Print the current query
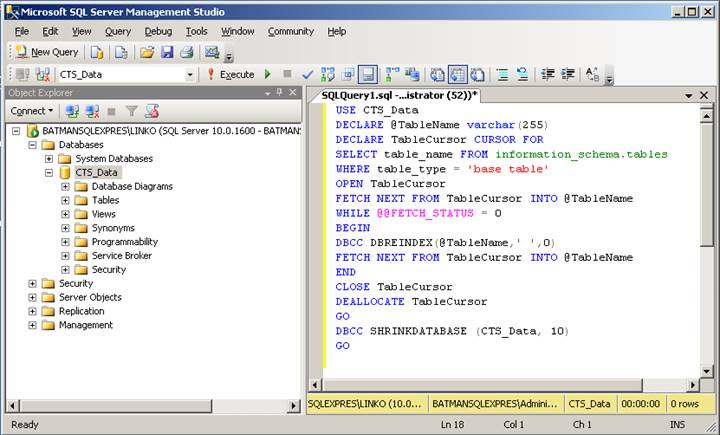This screenshot has width=720, height=435. click(x=186, y=52)
